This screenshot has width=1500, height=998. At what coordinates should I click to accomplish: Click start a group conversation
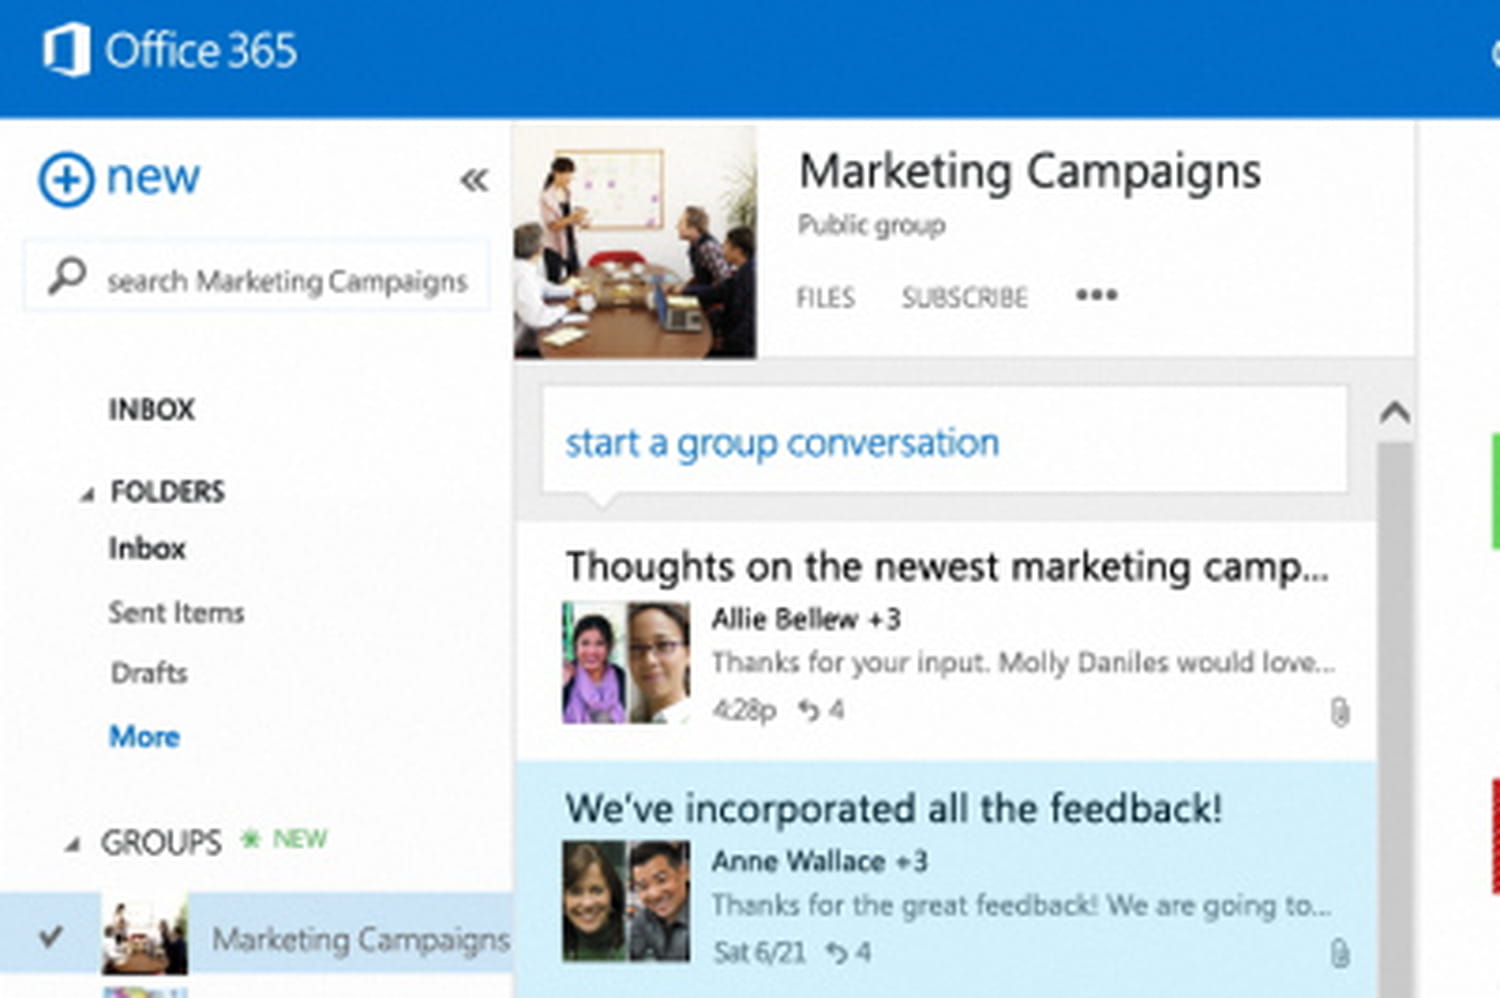click(781, 443)
